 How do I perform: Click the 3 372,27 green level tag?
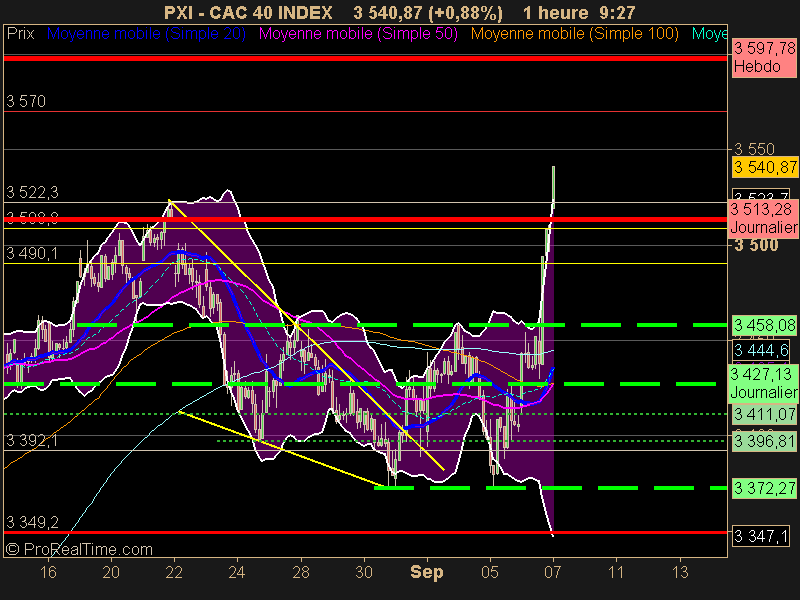coord(764,488)
